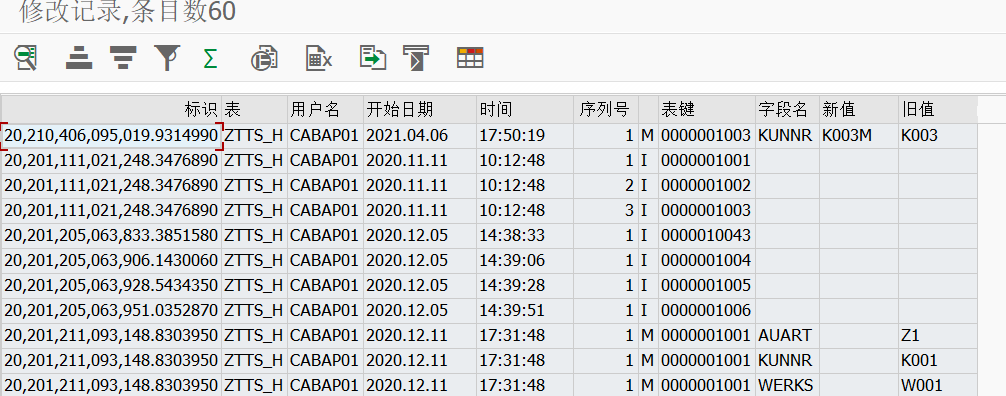The width and height of the screenshot is (1006, 396).
Task: Click the time cell 17:50:19
Action: (525, 135)
